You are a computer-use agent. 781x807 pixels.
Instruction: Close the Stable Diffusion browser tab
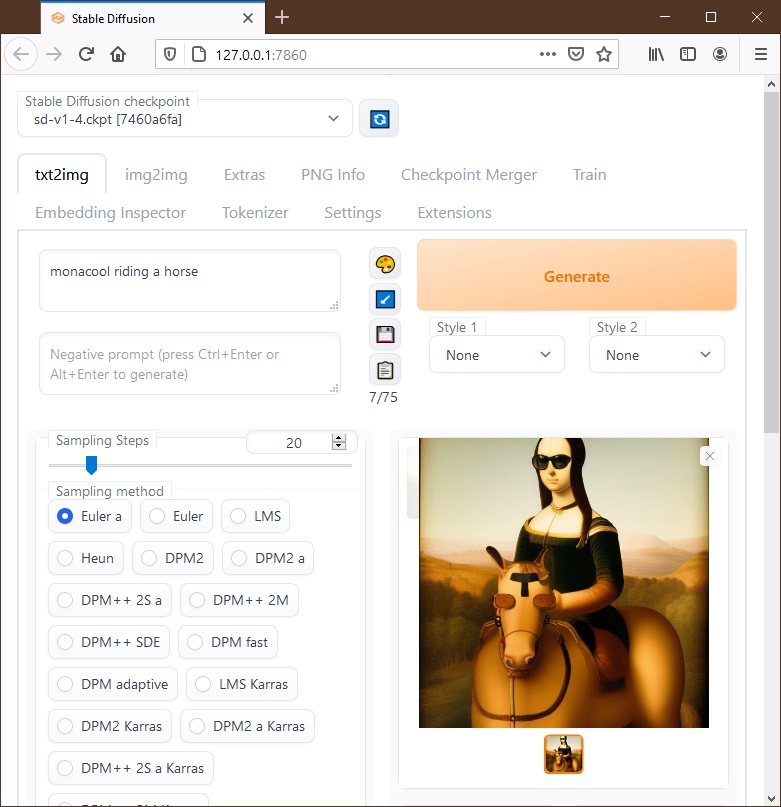coord(248,18)
